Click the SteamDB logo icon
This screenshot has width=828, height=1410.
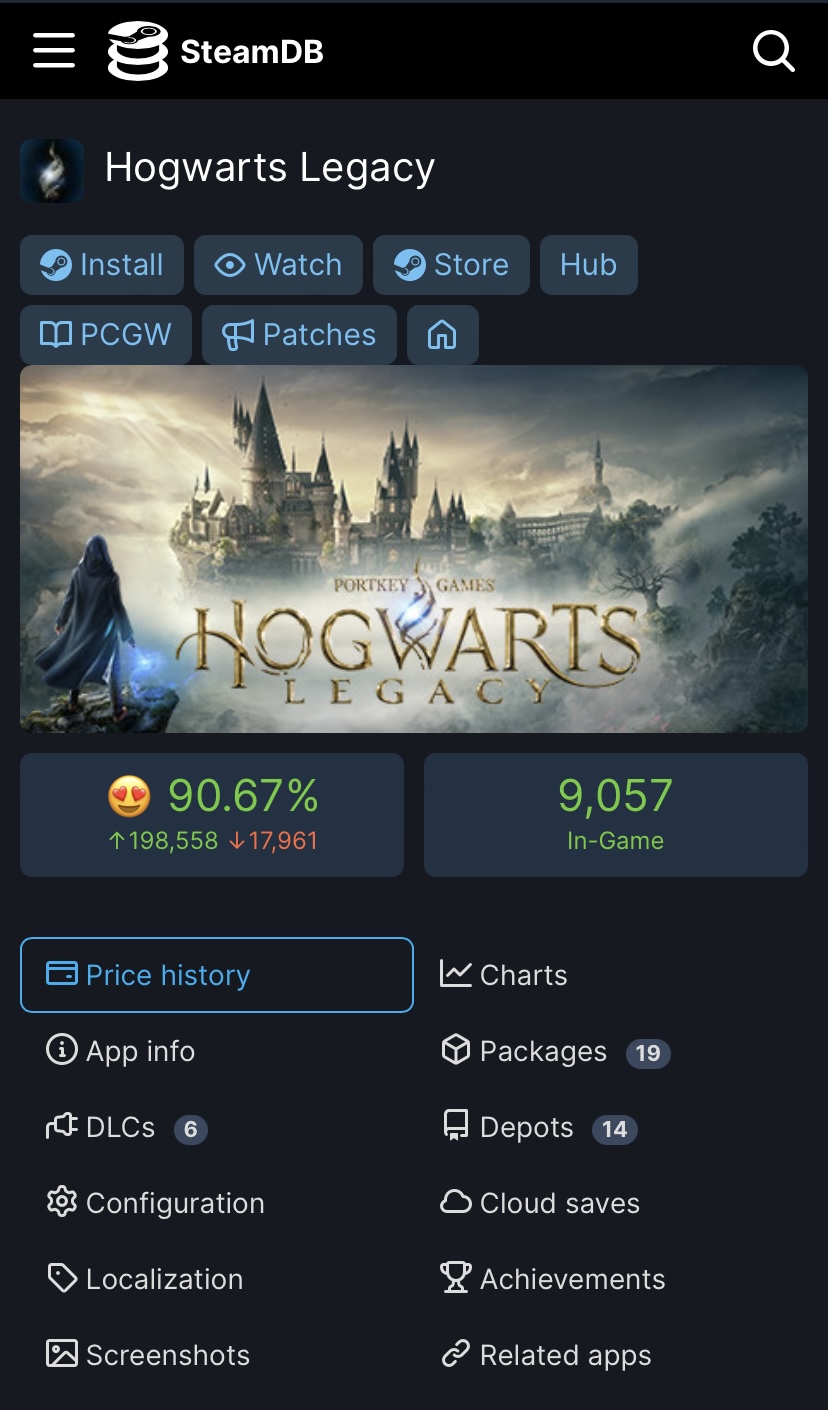pyautogui.click(x=138, y=51)
